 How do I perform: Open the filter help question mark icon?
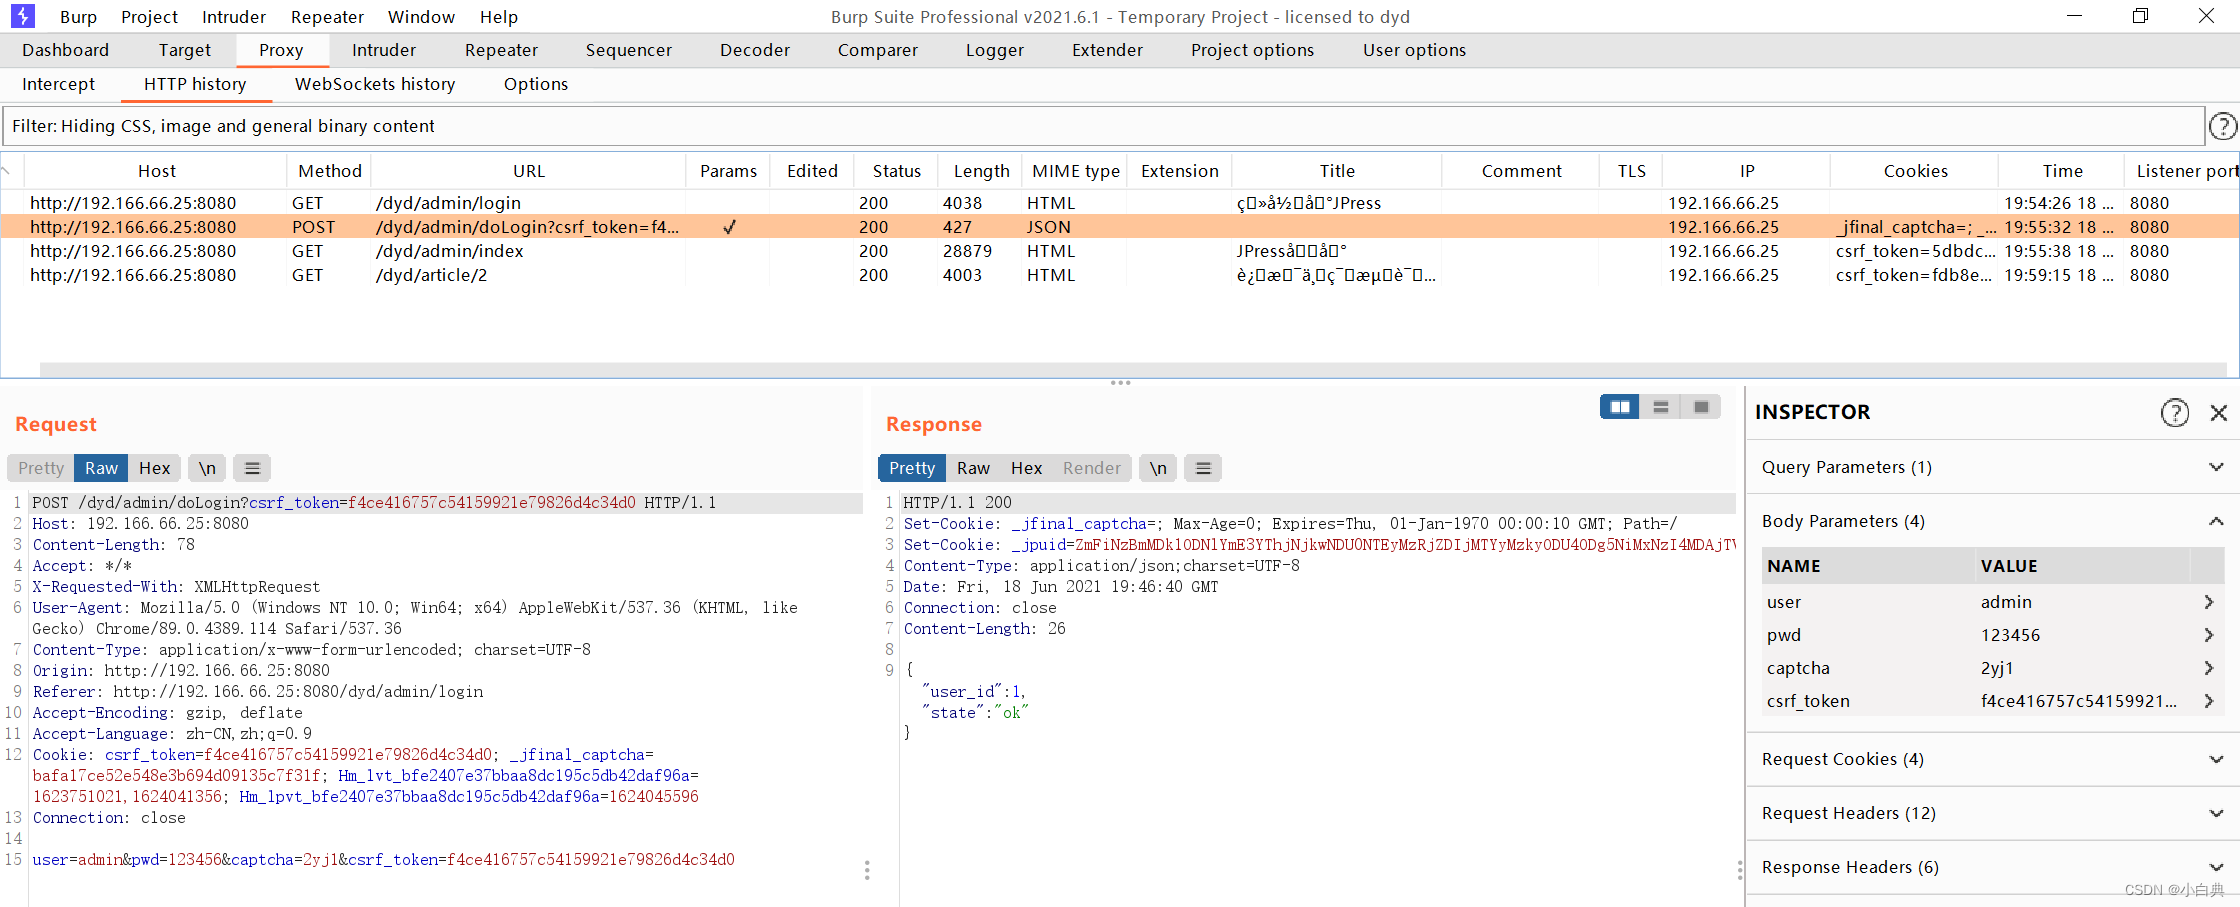point(2222,126)
